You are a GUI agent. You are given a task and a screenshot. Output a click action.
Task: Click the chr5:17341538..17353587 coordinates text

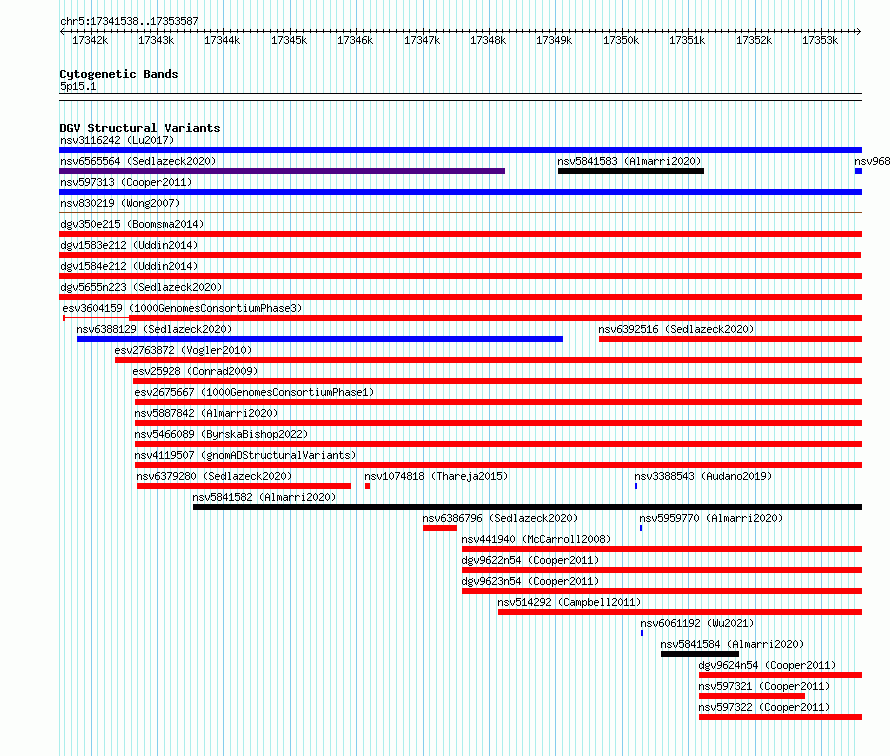[x=129, y=21]
